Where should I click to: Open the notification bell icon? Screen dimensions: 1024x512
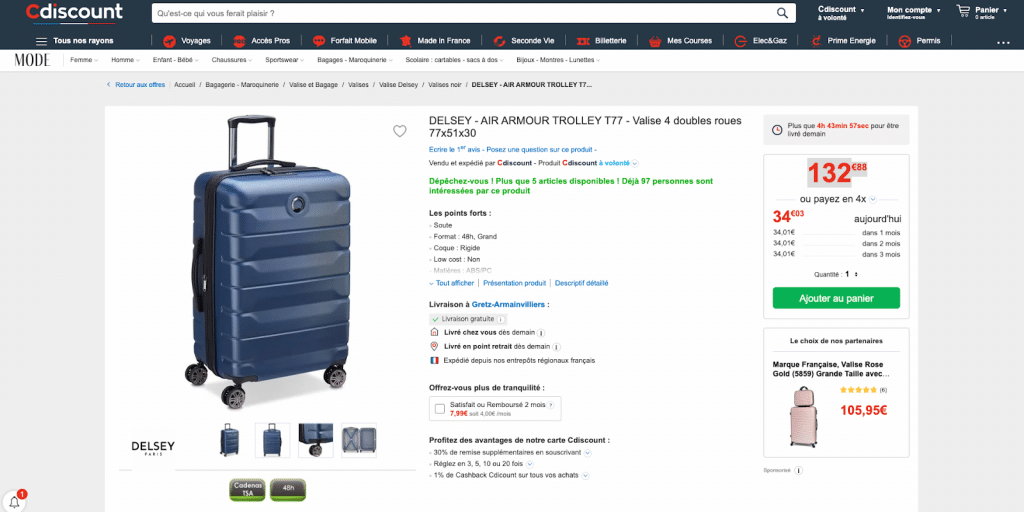coord(14,503)
